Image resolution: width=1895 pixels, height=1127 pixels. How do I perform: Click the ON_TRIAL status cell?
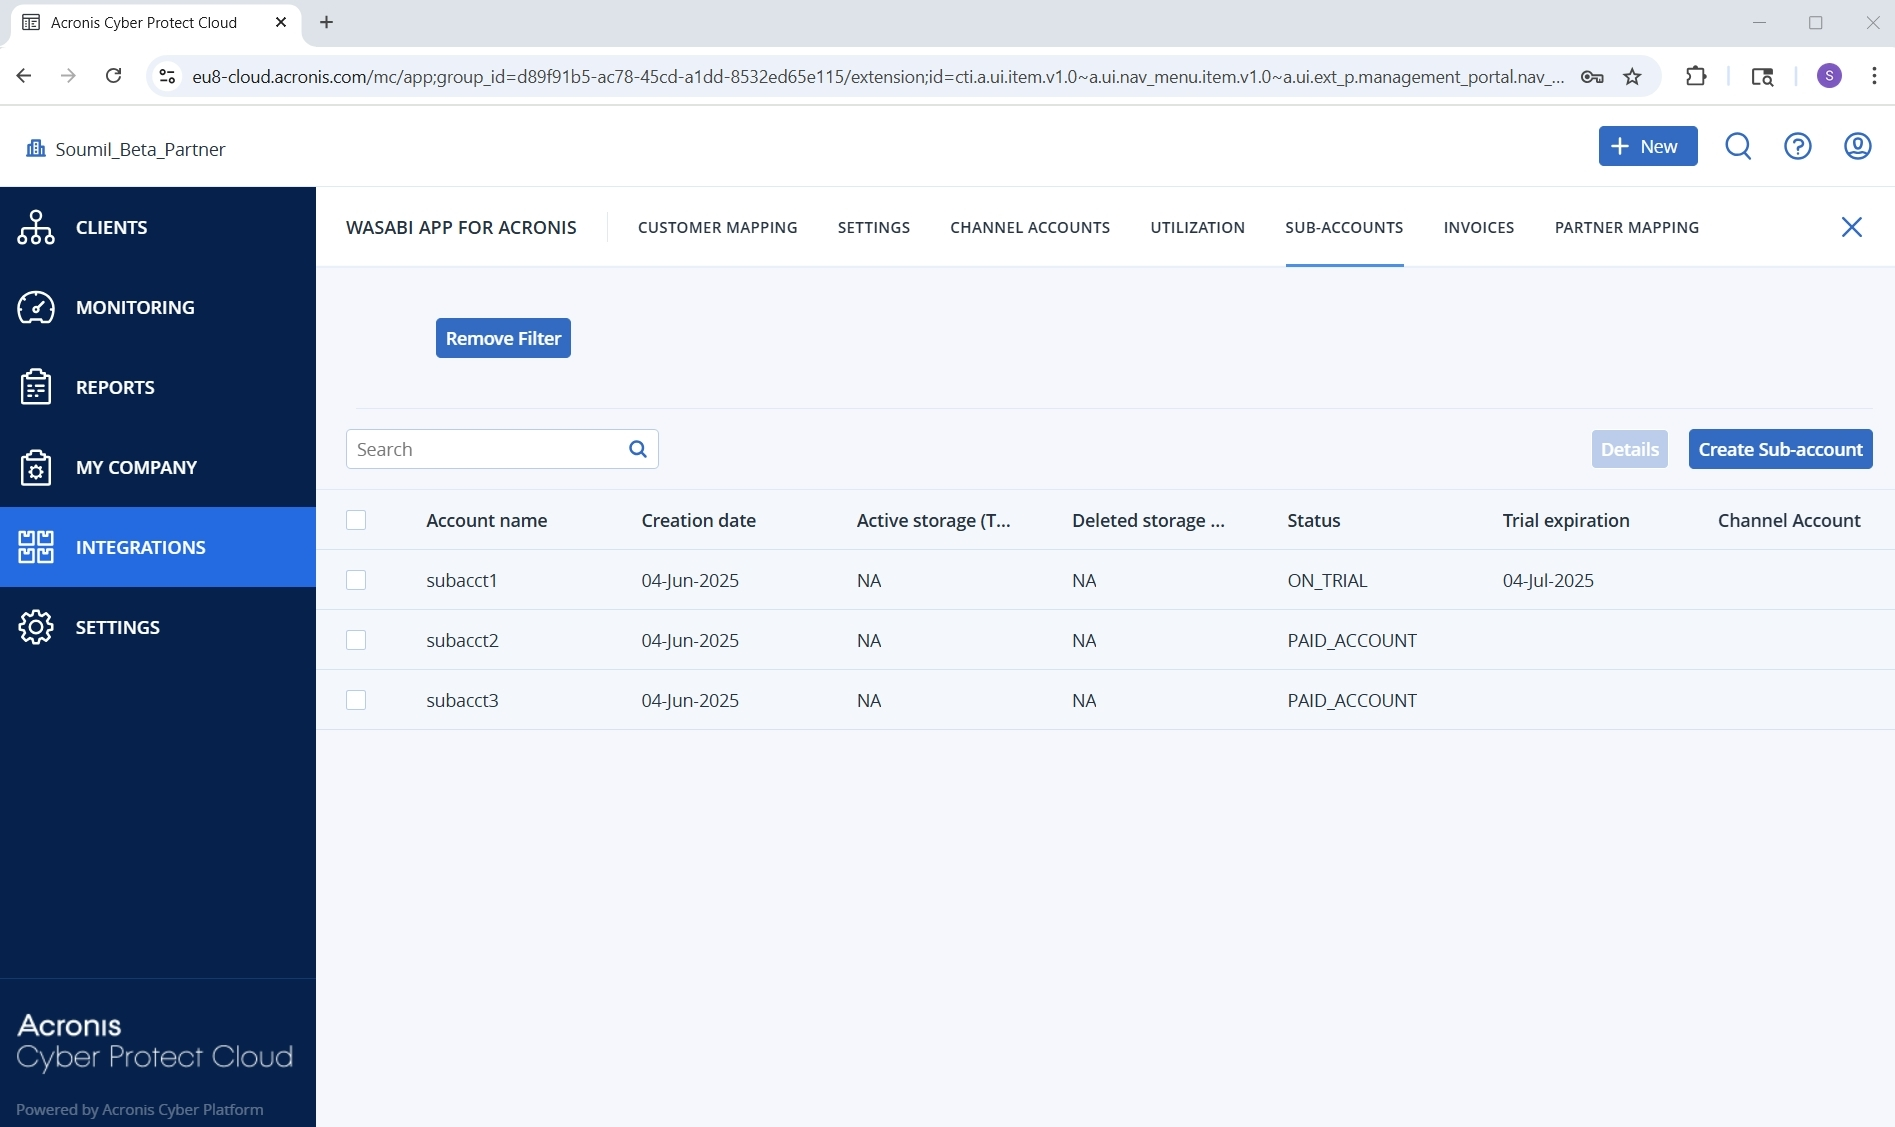tap(1327, 580)
